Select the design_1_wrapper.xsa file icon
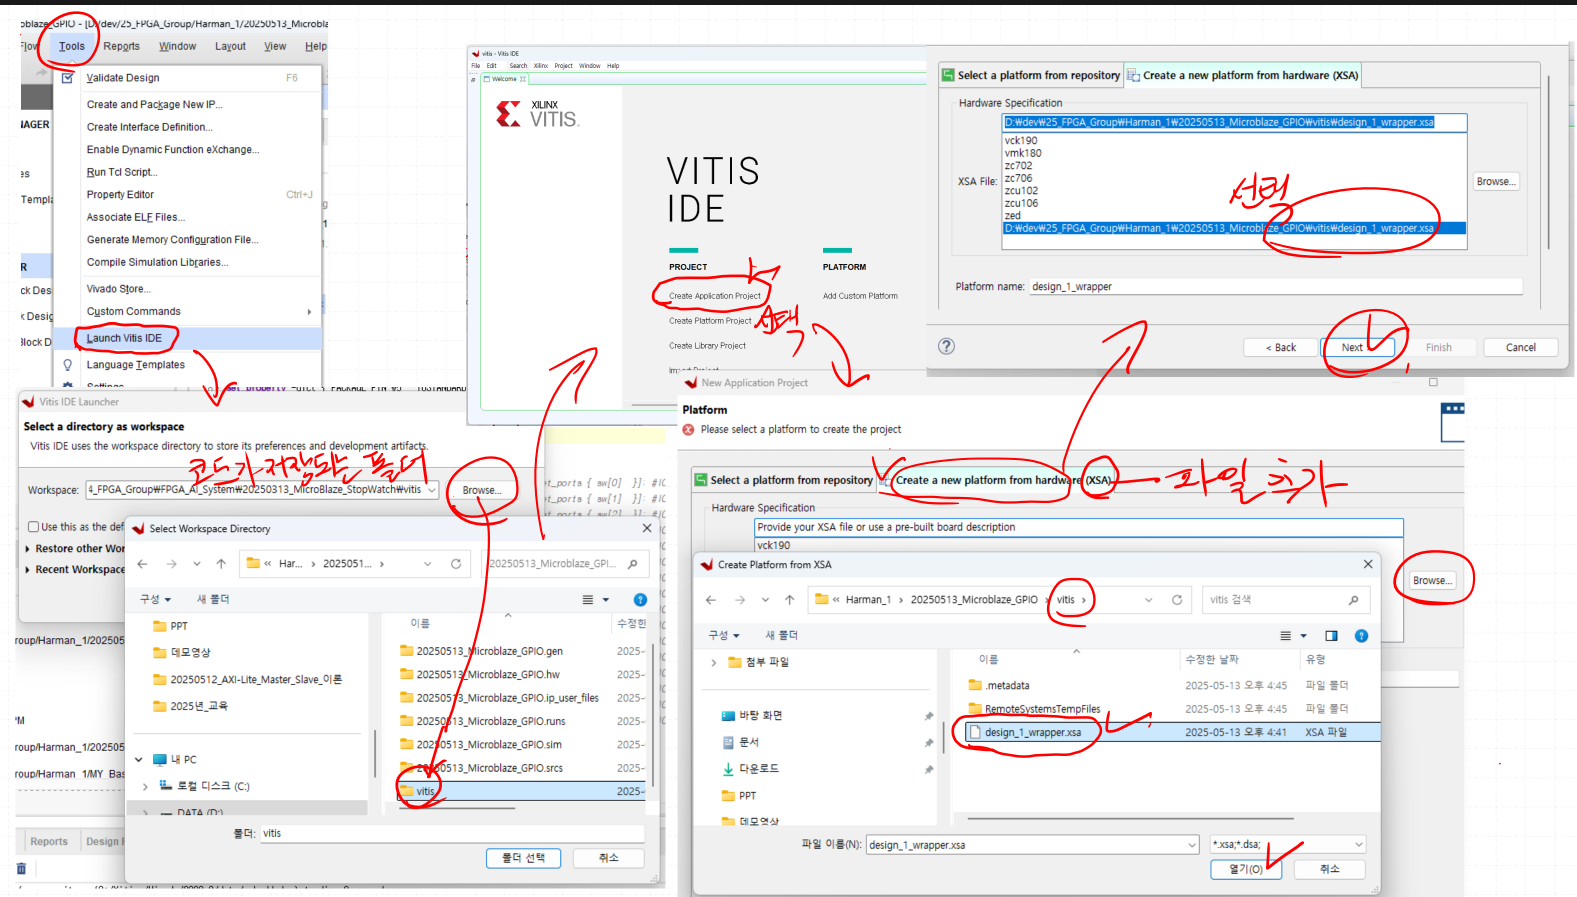Viewport: 1577px width, 897px height. click(x=975, y=732)
